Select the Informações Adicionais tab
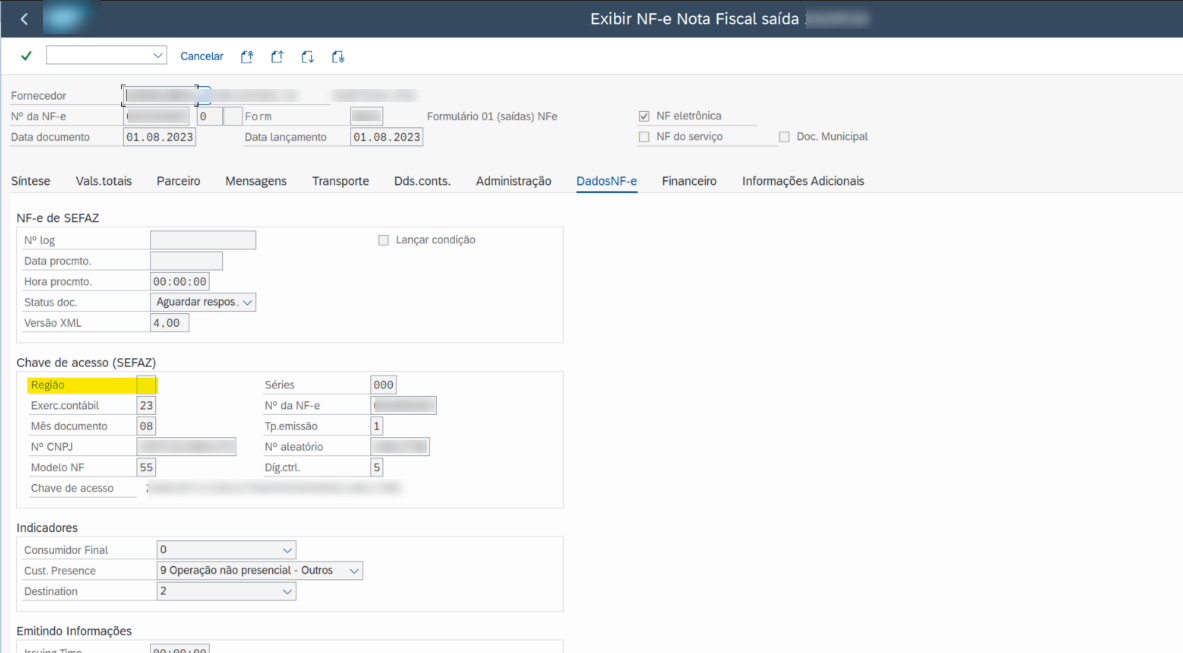 click(x=802, y=181)
